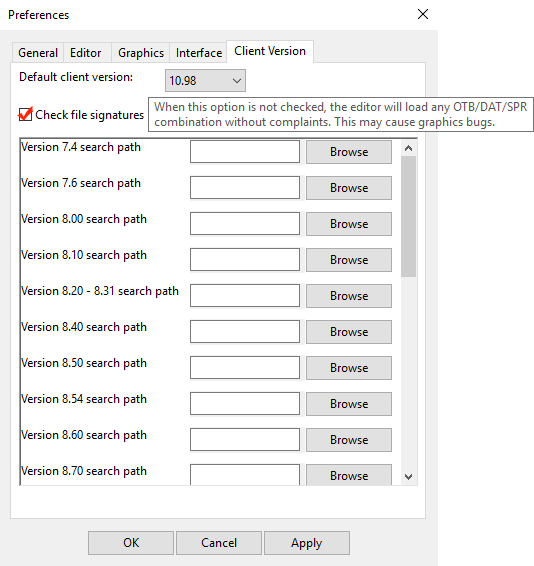534x566 pixels.
Task: Browse for Version 8.20 - 8.31 path
Action: tap(349, 296)
